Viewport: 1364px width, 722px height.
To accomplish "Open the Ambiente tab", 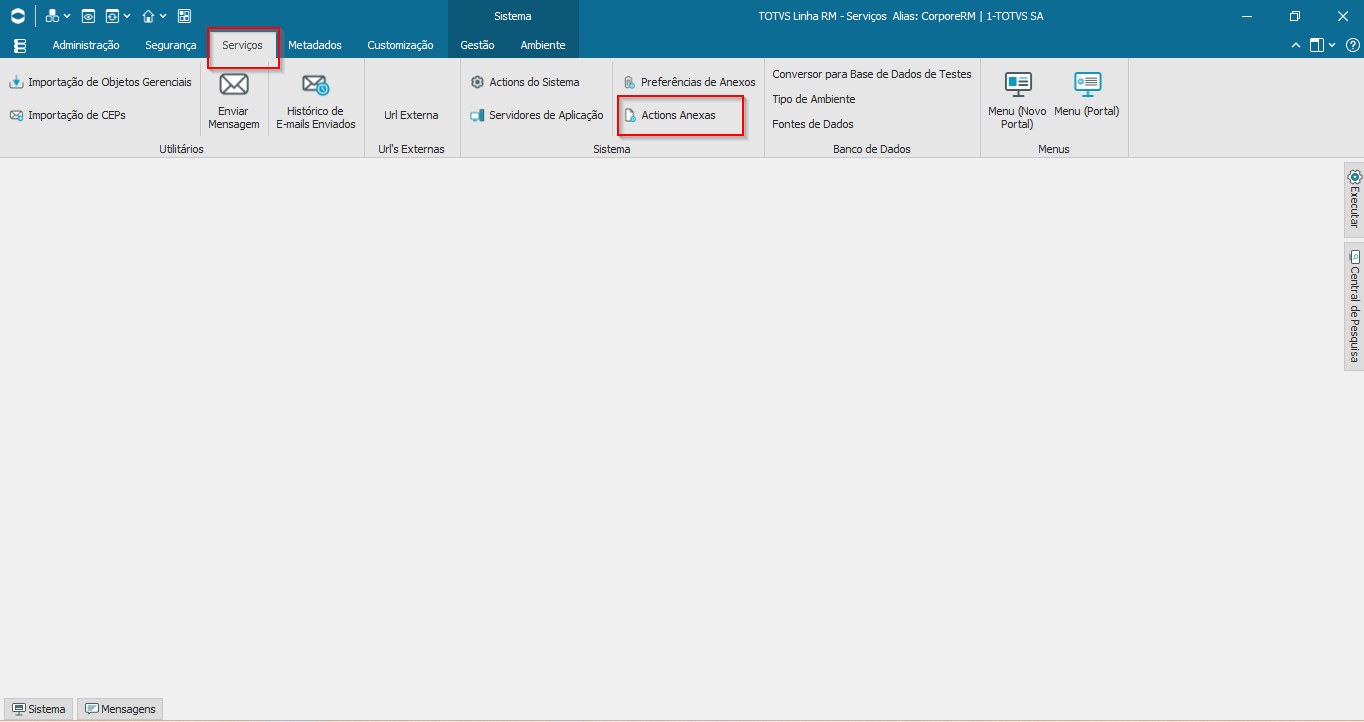I will pos(543,45).
